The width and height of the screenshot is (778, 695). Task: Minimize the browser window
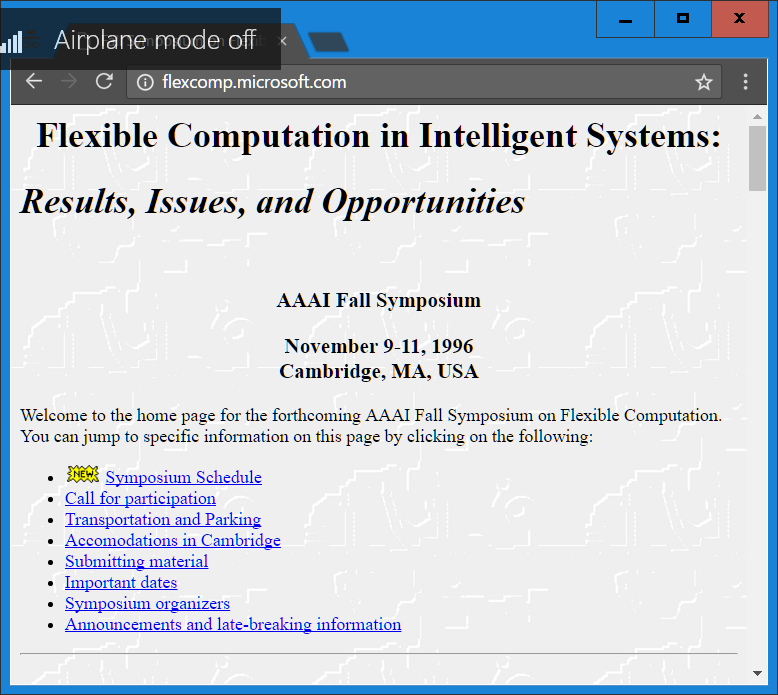pyautogui.click(x=625, y=19)
